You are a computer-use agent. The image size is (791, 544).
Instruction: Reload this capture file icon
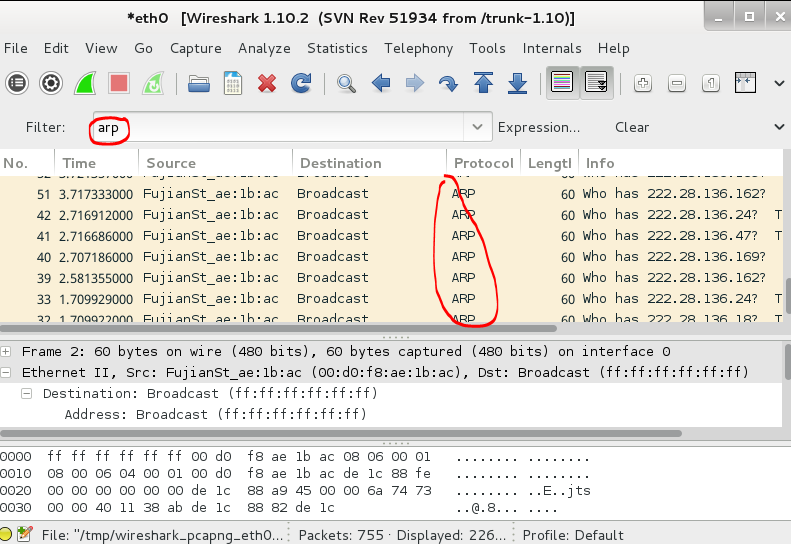301,83
